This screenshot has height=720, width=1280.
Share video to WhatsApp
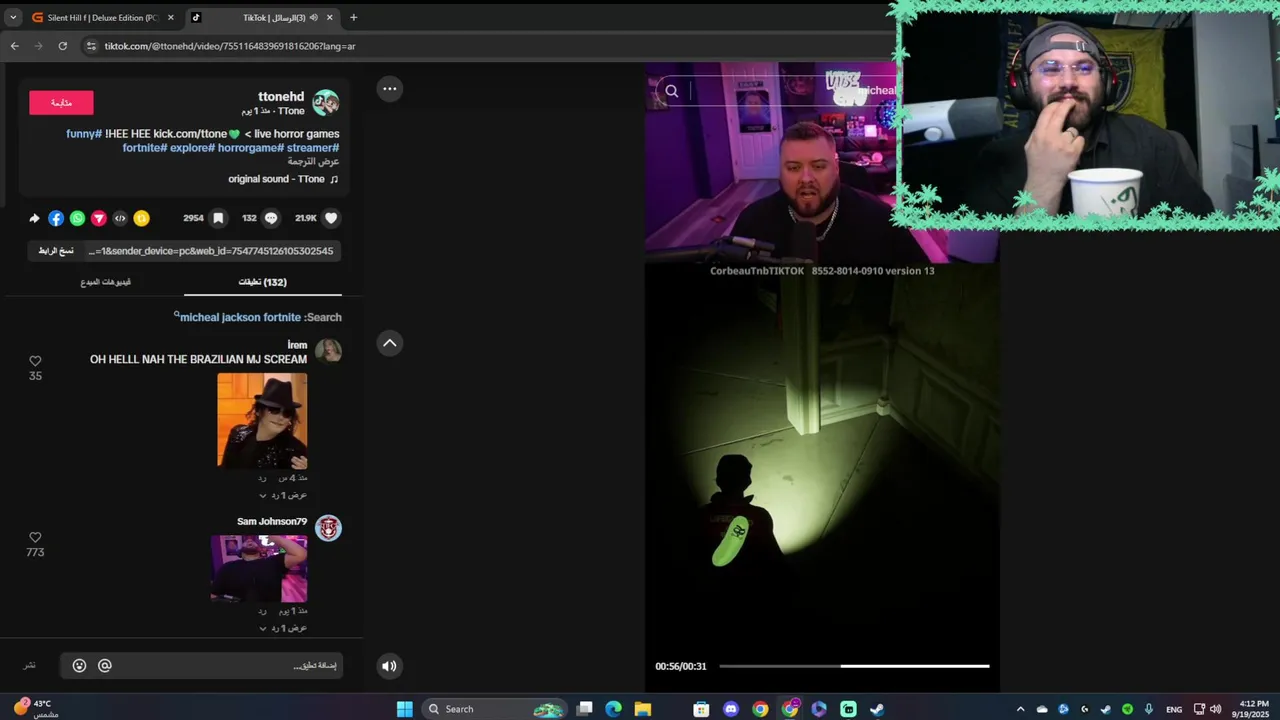[77, 218]
